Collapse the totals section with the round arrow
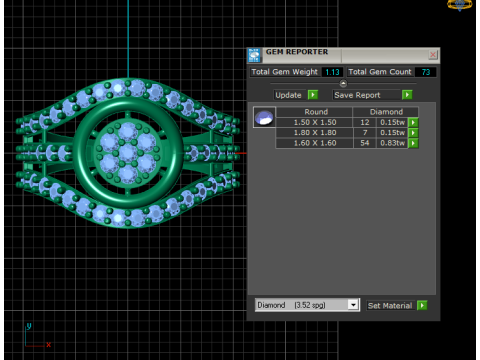The width and height of the screenshot is (480, 360). (x=343, y=83)
